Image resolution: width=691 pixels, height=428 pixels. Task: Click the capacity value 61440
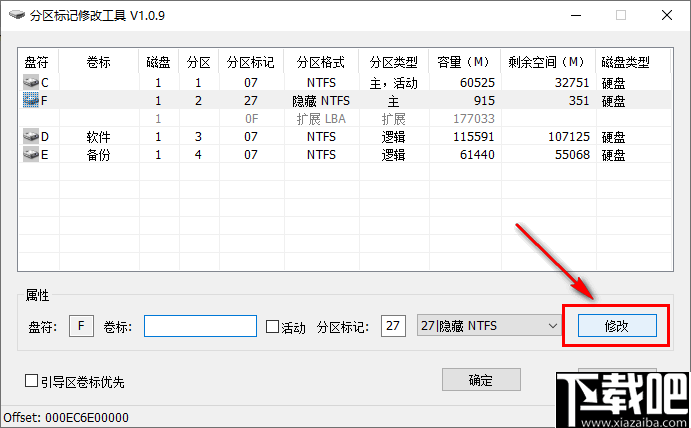coord(477,155)
